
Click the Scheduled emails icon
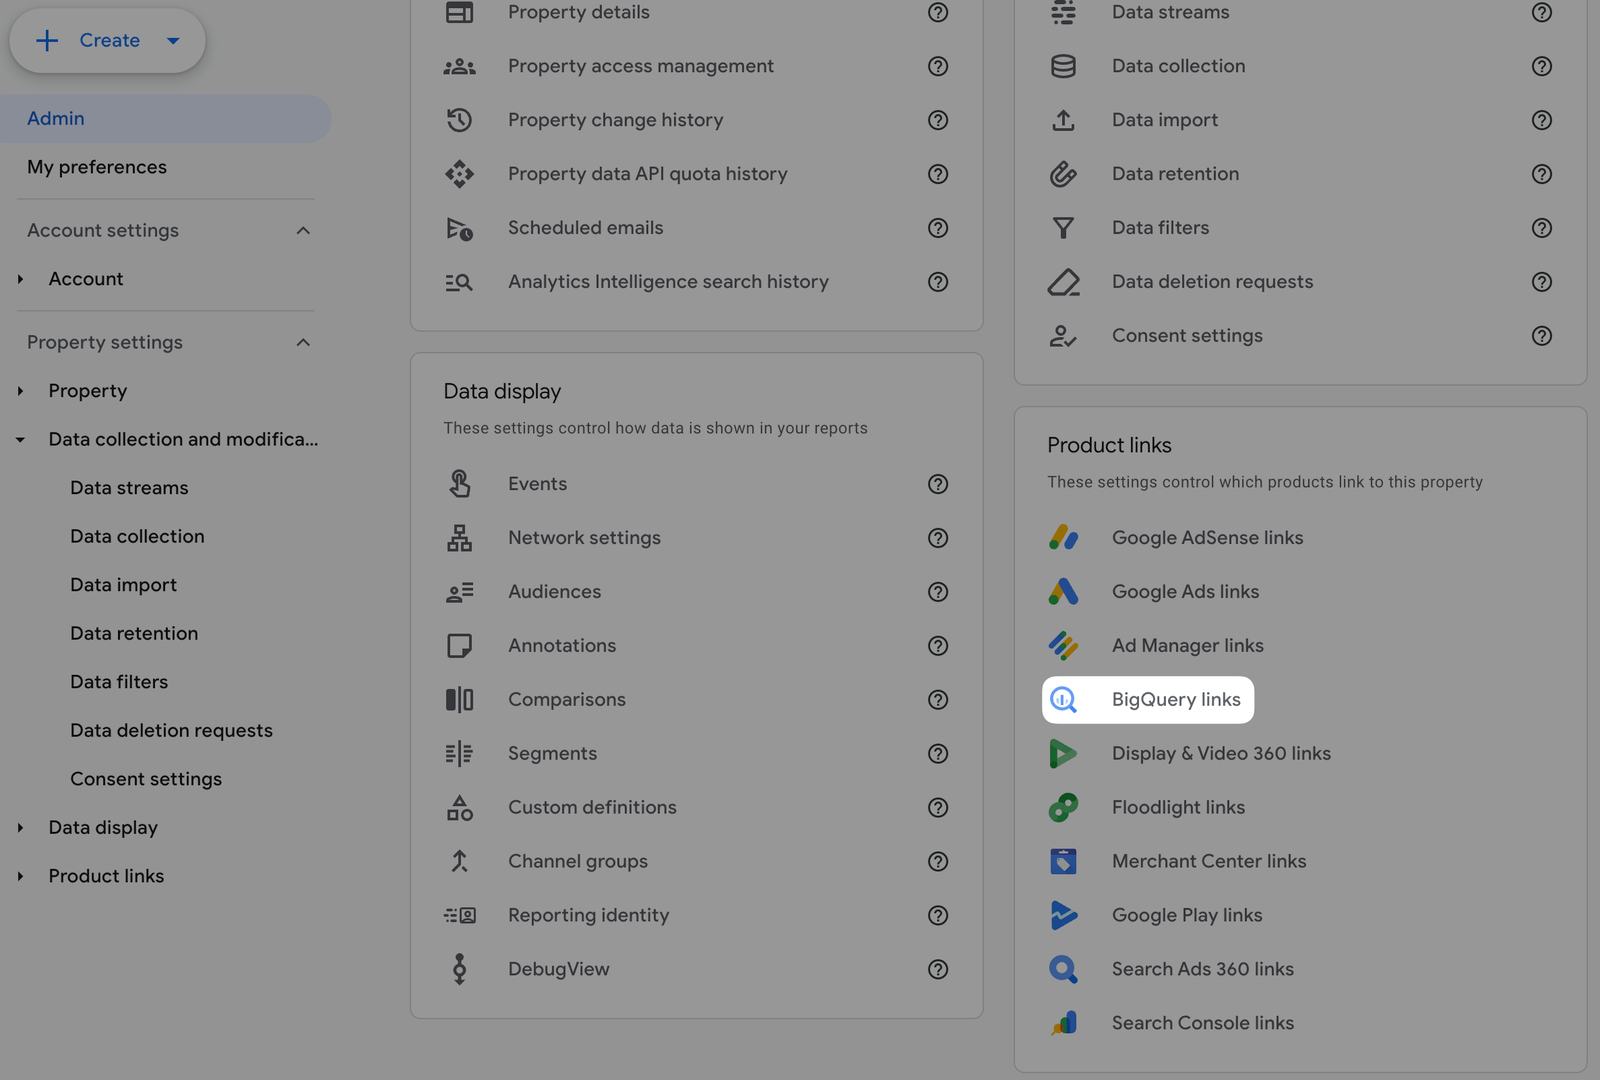[459, 228]
